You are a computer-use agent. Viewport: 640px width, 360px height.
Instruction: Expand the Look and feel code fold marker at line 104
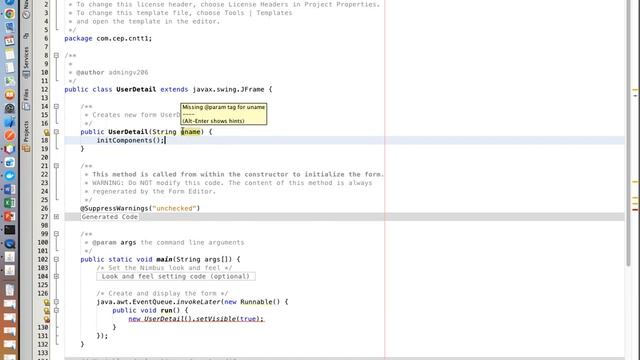pos(56,276)
